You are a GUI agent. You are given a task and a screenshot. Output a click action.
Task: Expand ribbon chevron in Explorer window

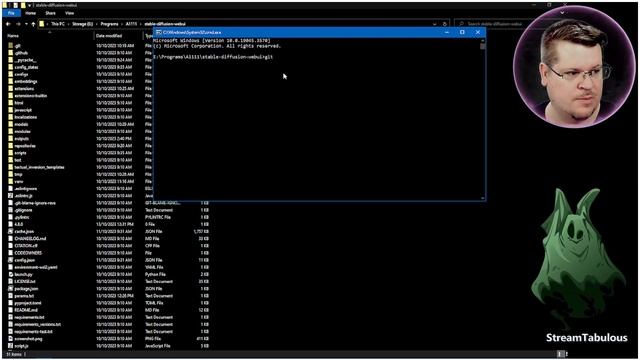[x=562, y=13]
